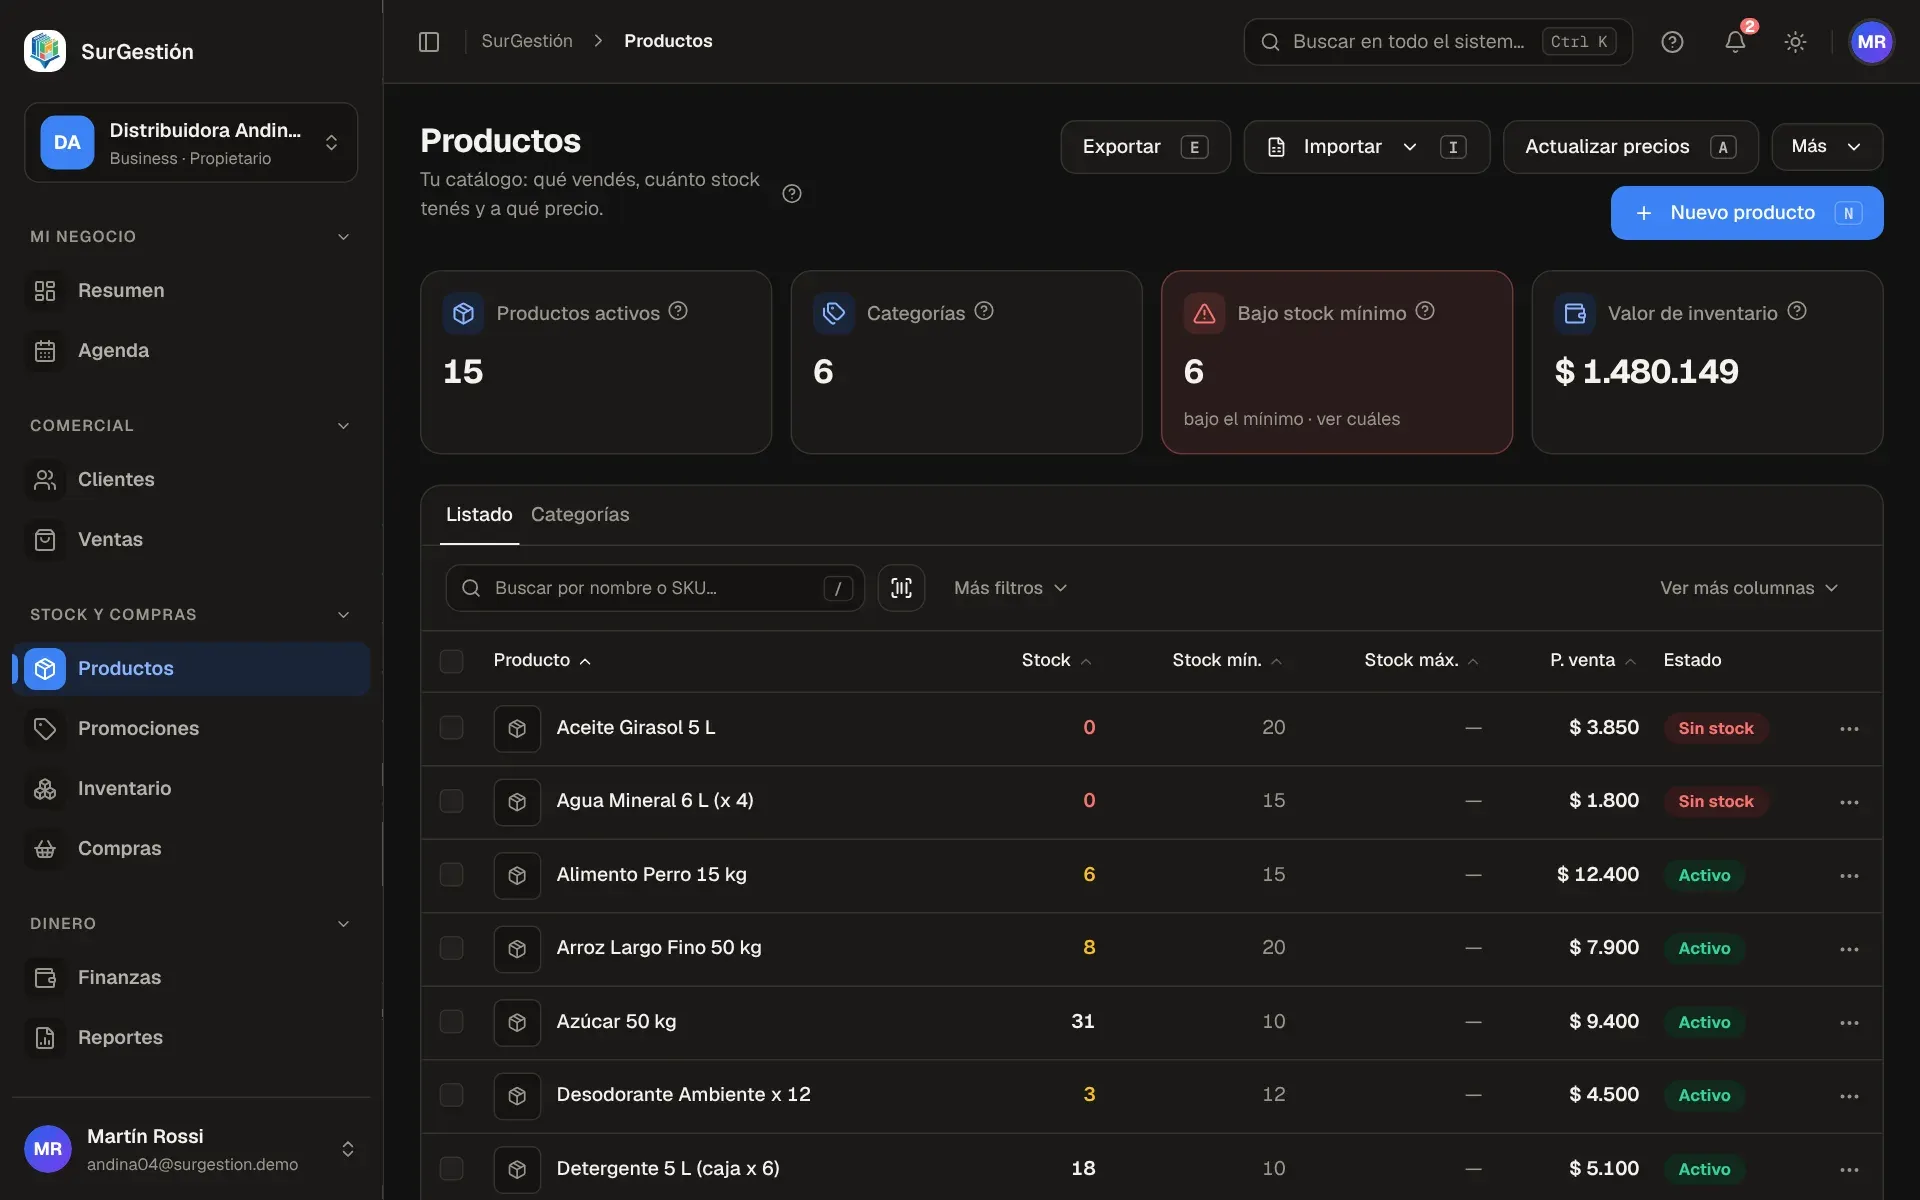Check the Aceite Girasol 5 L row checkbox
Viewport: 1920px width, 1200px height.
452,728
